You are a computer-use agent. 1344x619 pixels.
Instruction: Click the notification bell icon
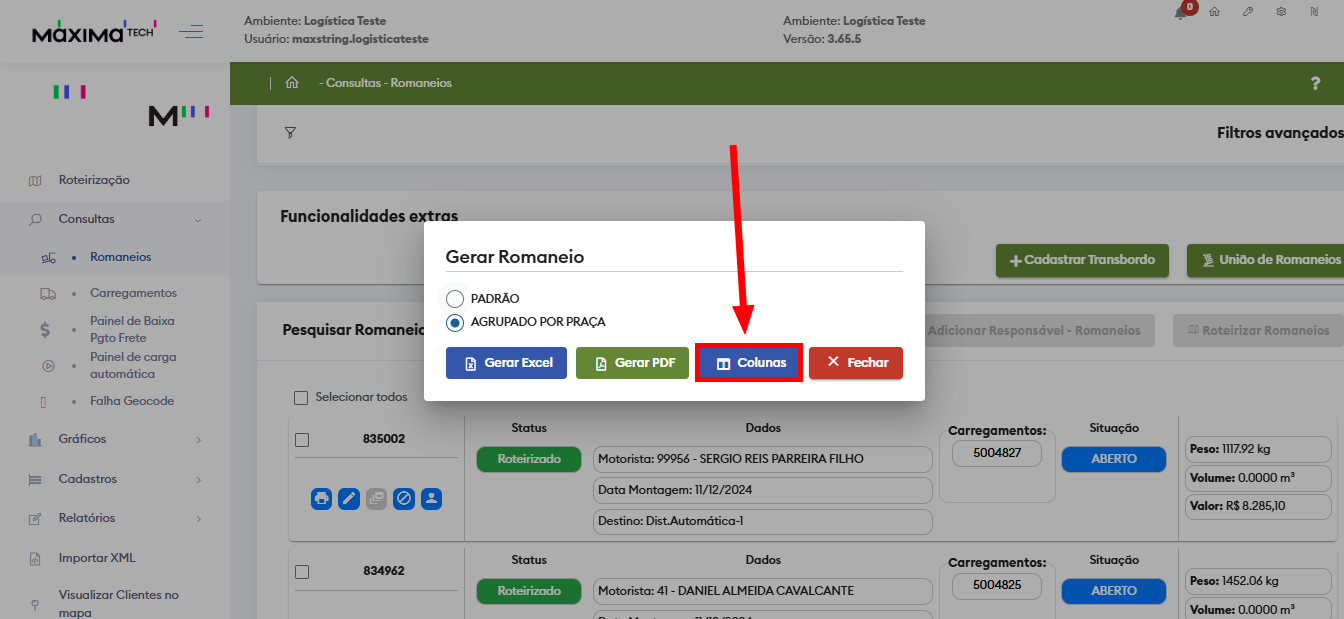click(1181, 12)
